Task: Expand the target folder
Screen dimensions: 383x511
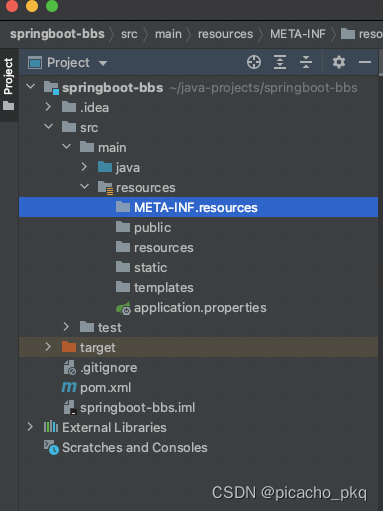Action: (x=48, y=347)
